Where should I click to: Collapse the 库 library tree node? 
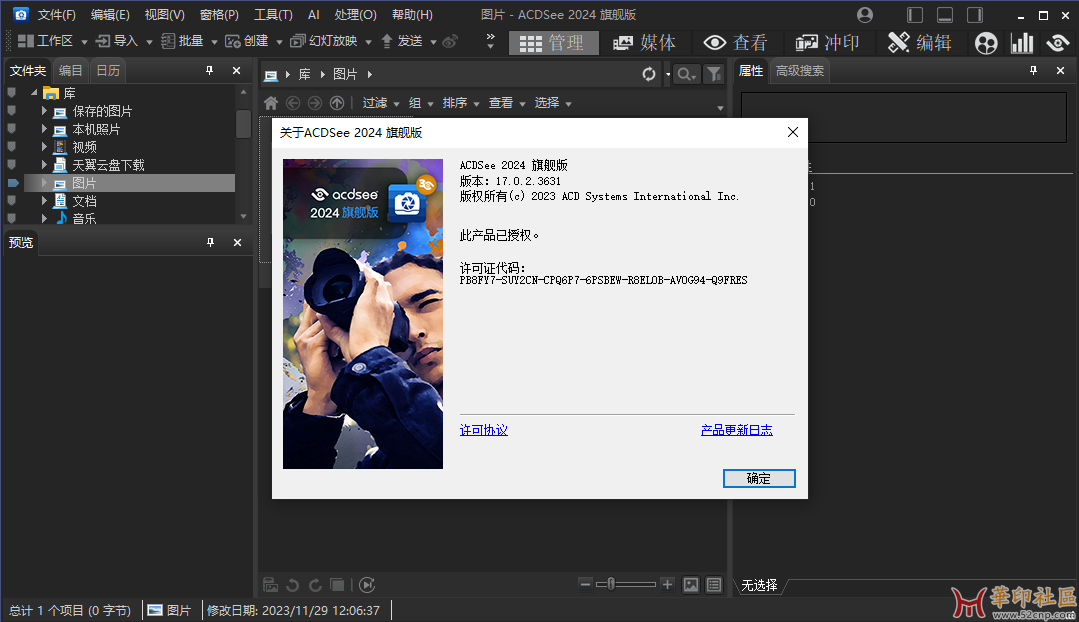(x=34, y=92)
